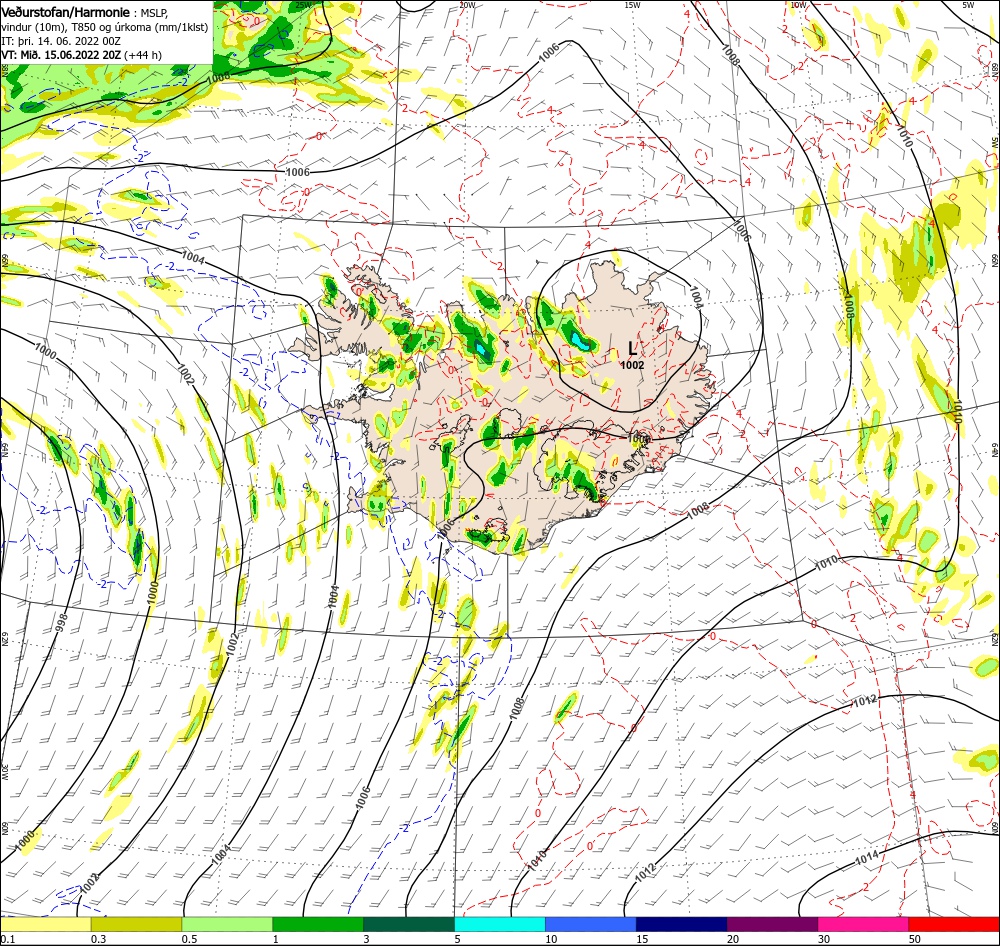The width and height of the screenshot is (1000, 946).
Task: Click the pink 30–50 legend swatch
Action: [x=863, y=924]
